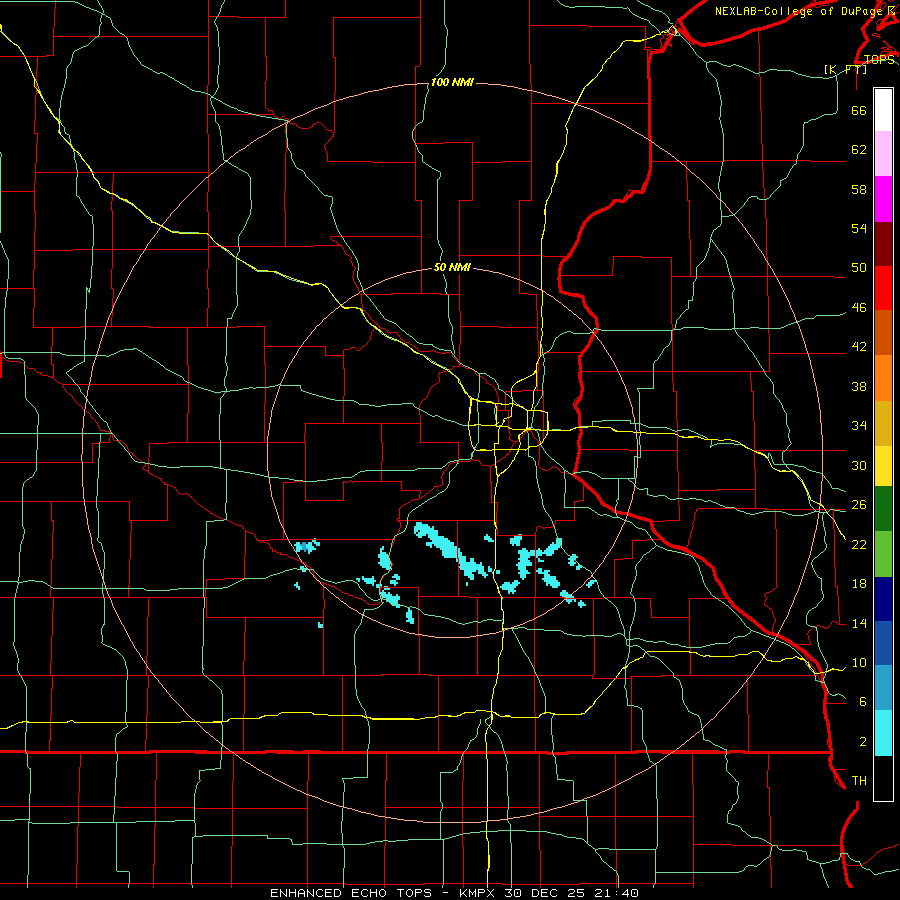
Task: Click the '66' legend value
Action: (859, 110)
